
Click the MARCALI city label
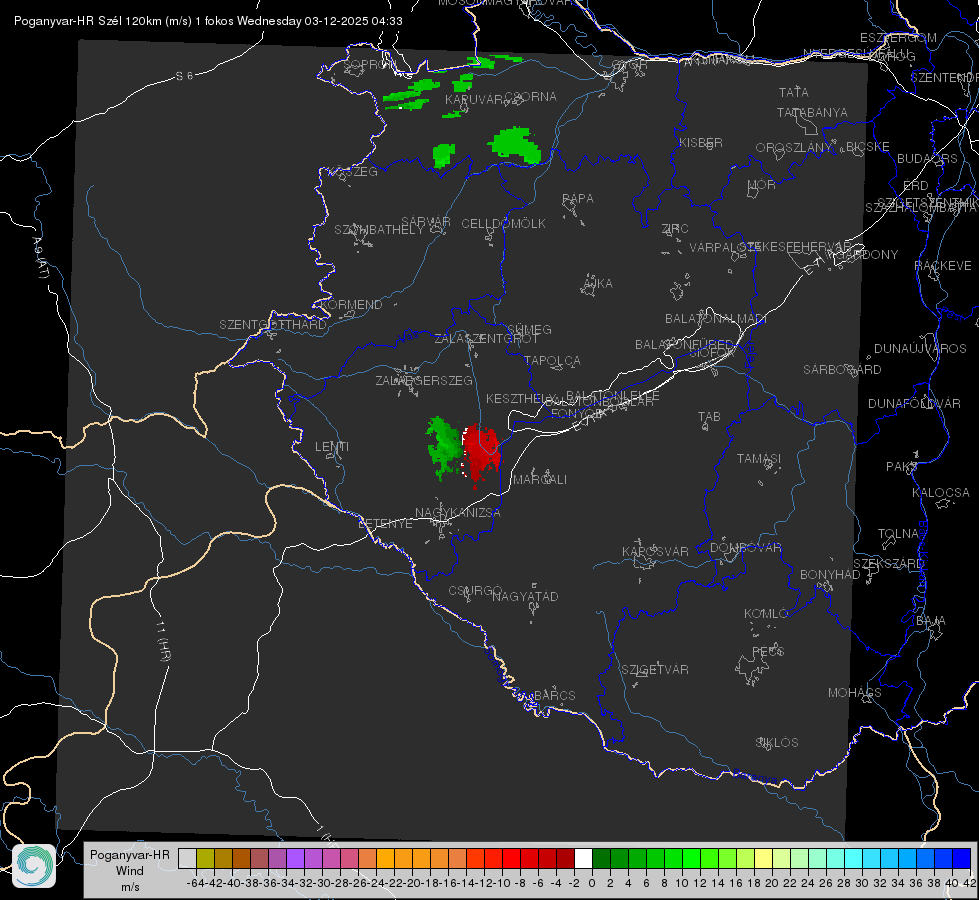(540, 480)
